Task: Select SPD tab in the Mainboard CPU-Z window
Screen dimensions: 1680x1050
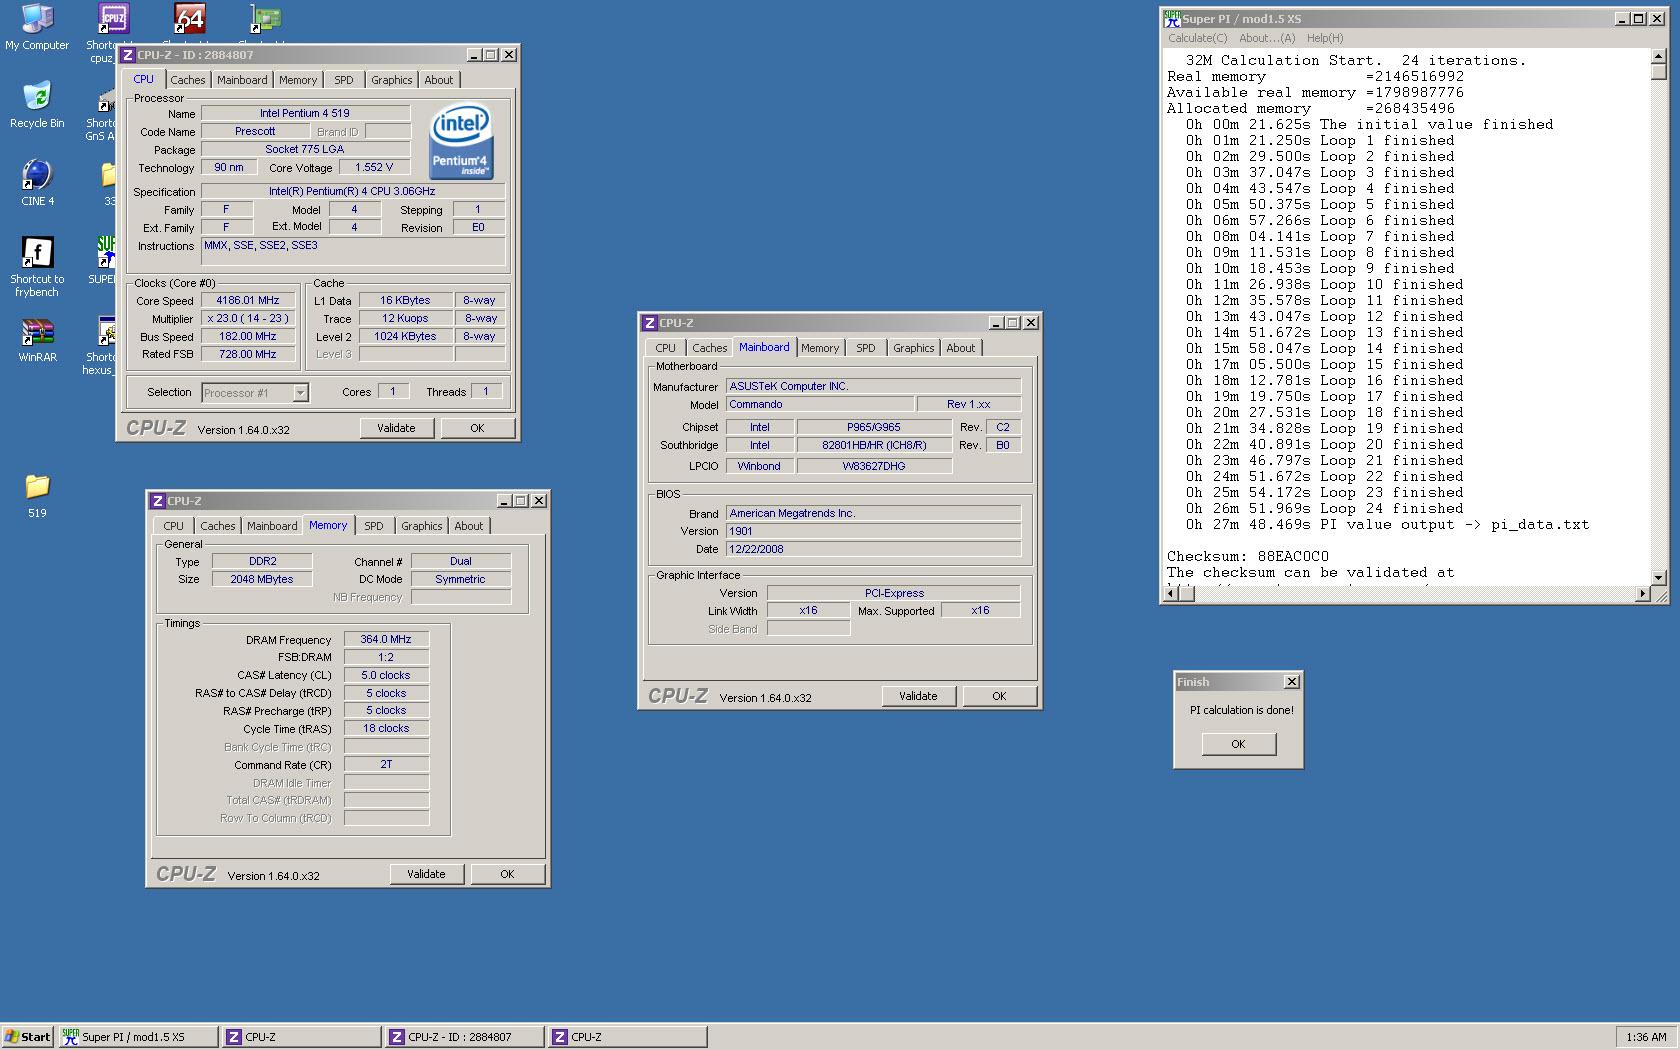Action: pos(866,348)
